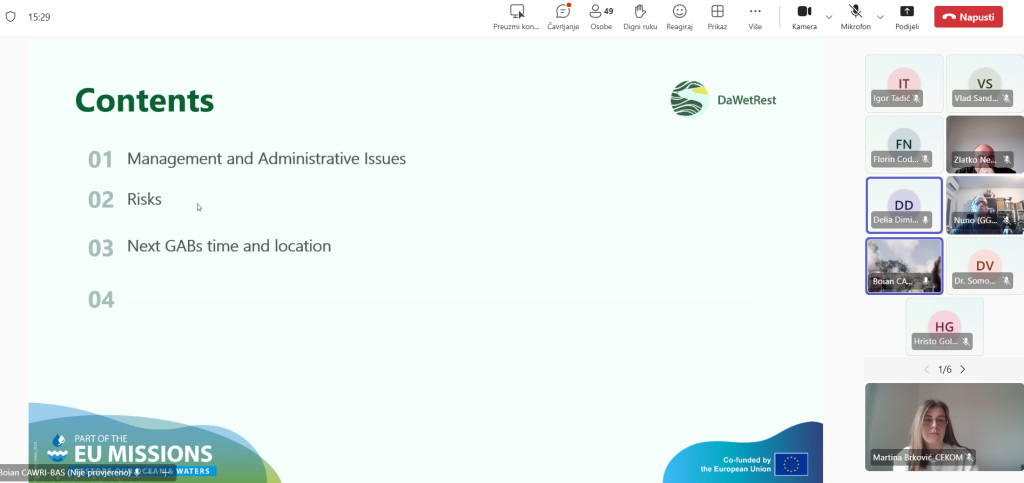Image resolution: width=1024 pixels, height=483 pixels.
Task: Click the shield security icon
Action: click(11, 17)
